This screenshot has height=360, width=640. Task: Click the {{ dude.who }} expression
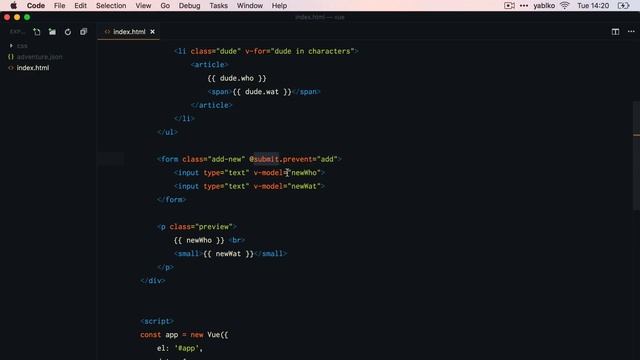coord(237,78)
